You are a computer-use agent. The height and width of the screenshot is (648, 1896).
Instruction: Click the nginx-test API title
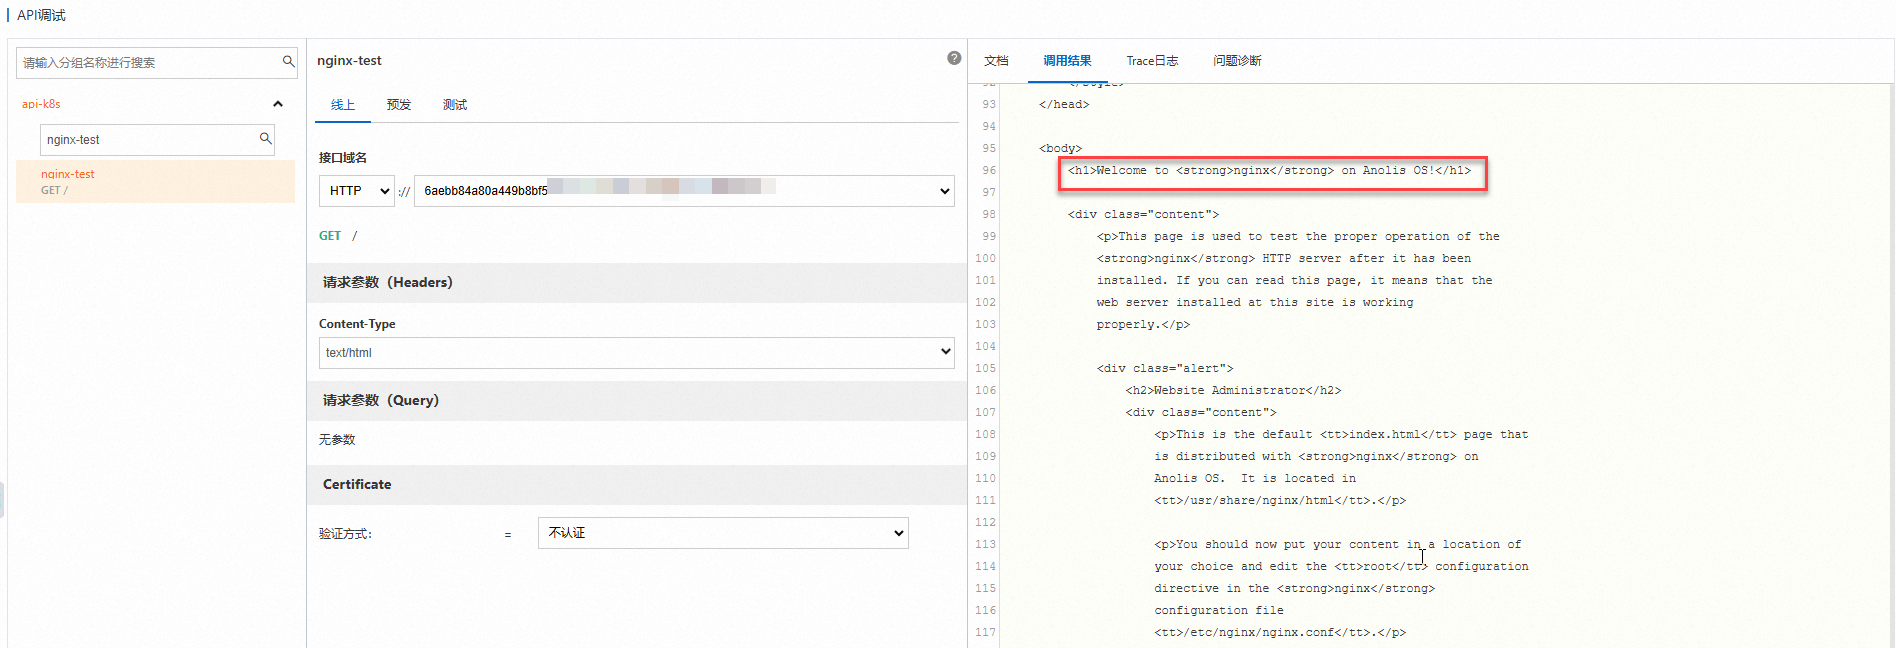(x=349, y=61)
